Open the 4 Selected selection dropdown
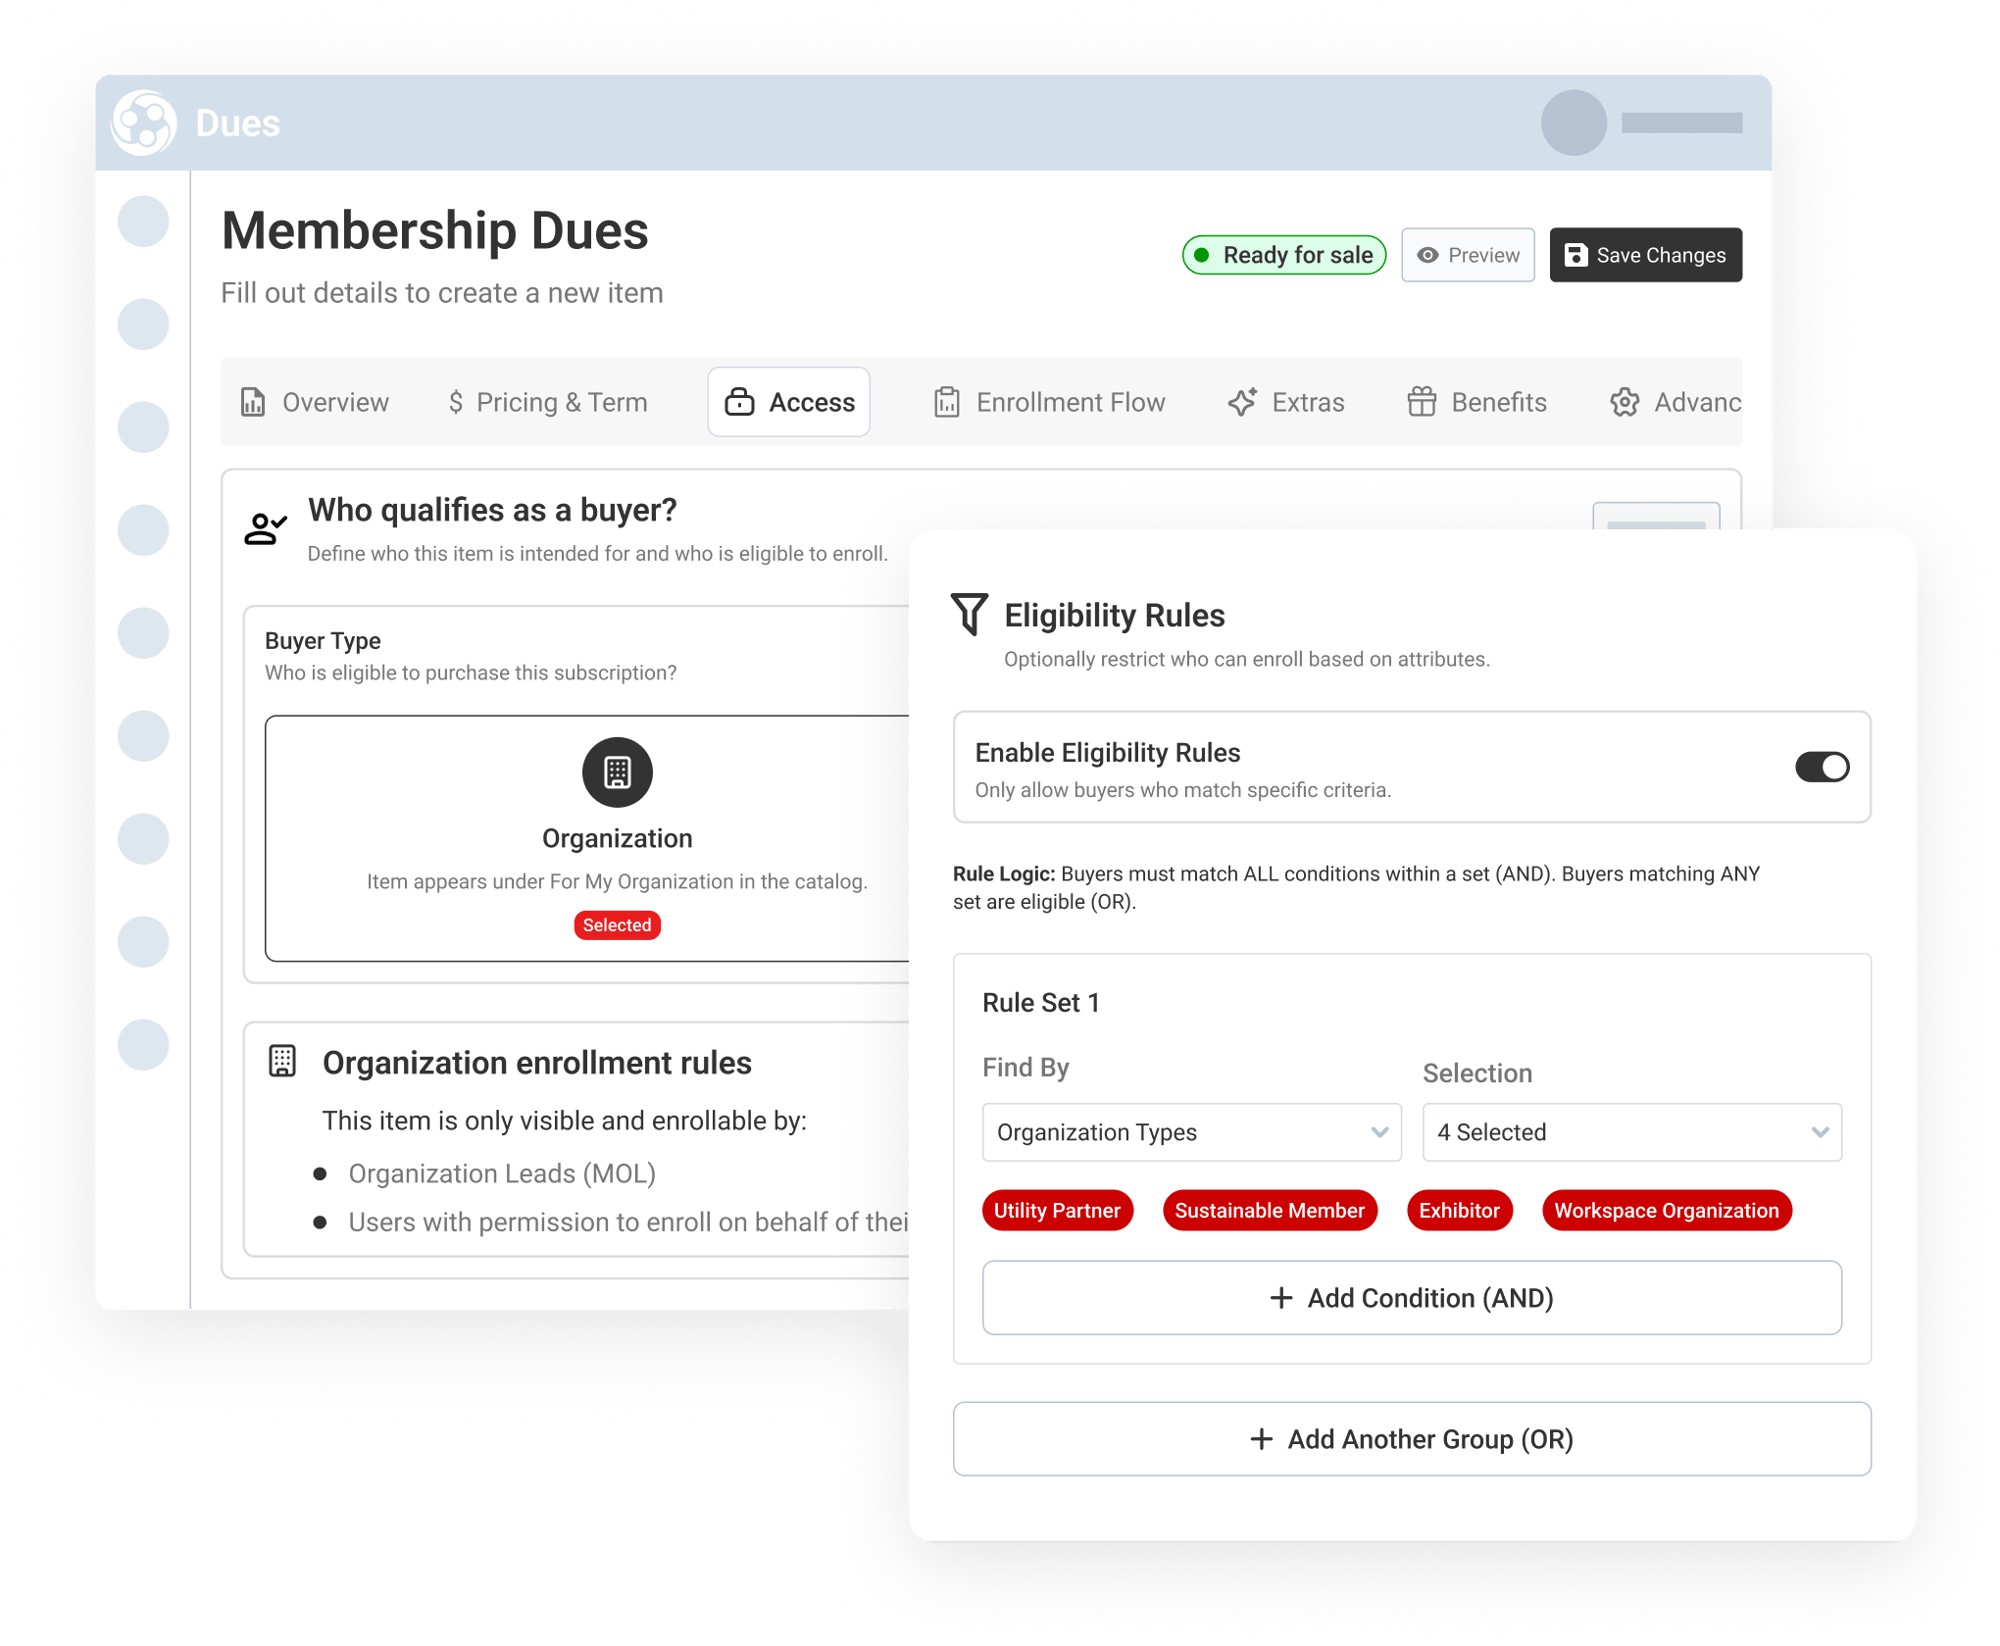 coord(1631,1132)
